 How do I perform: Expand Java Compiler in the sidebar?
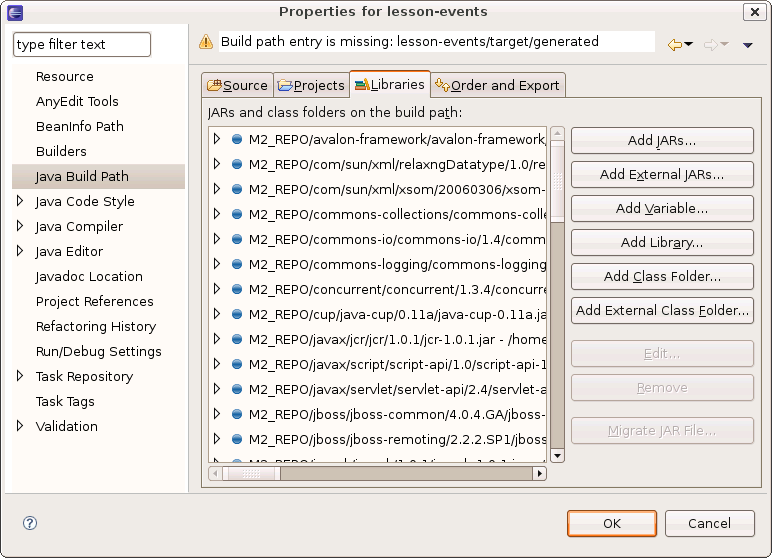(x=20, y=226)
